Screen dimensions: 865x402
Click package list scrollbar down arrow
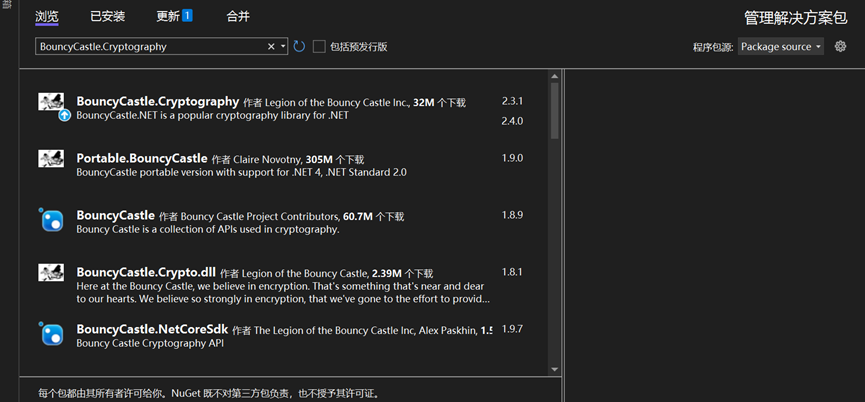click(554, 369)
